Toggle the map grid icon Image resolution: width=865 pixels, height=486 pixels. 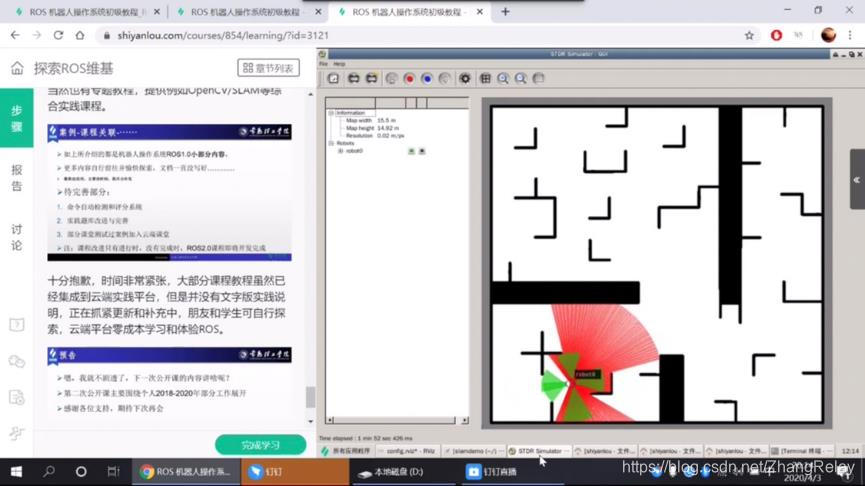485,78
